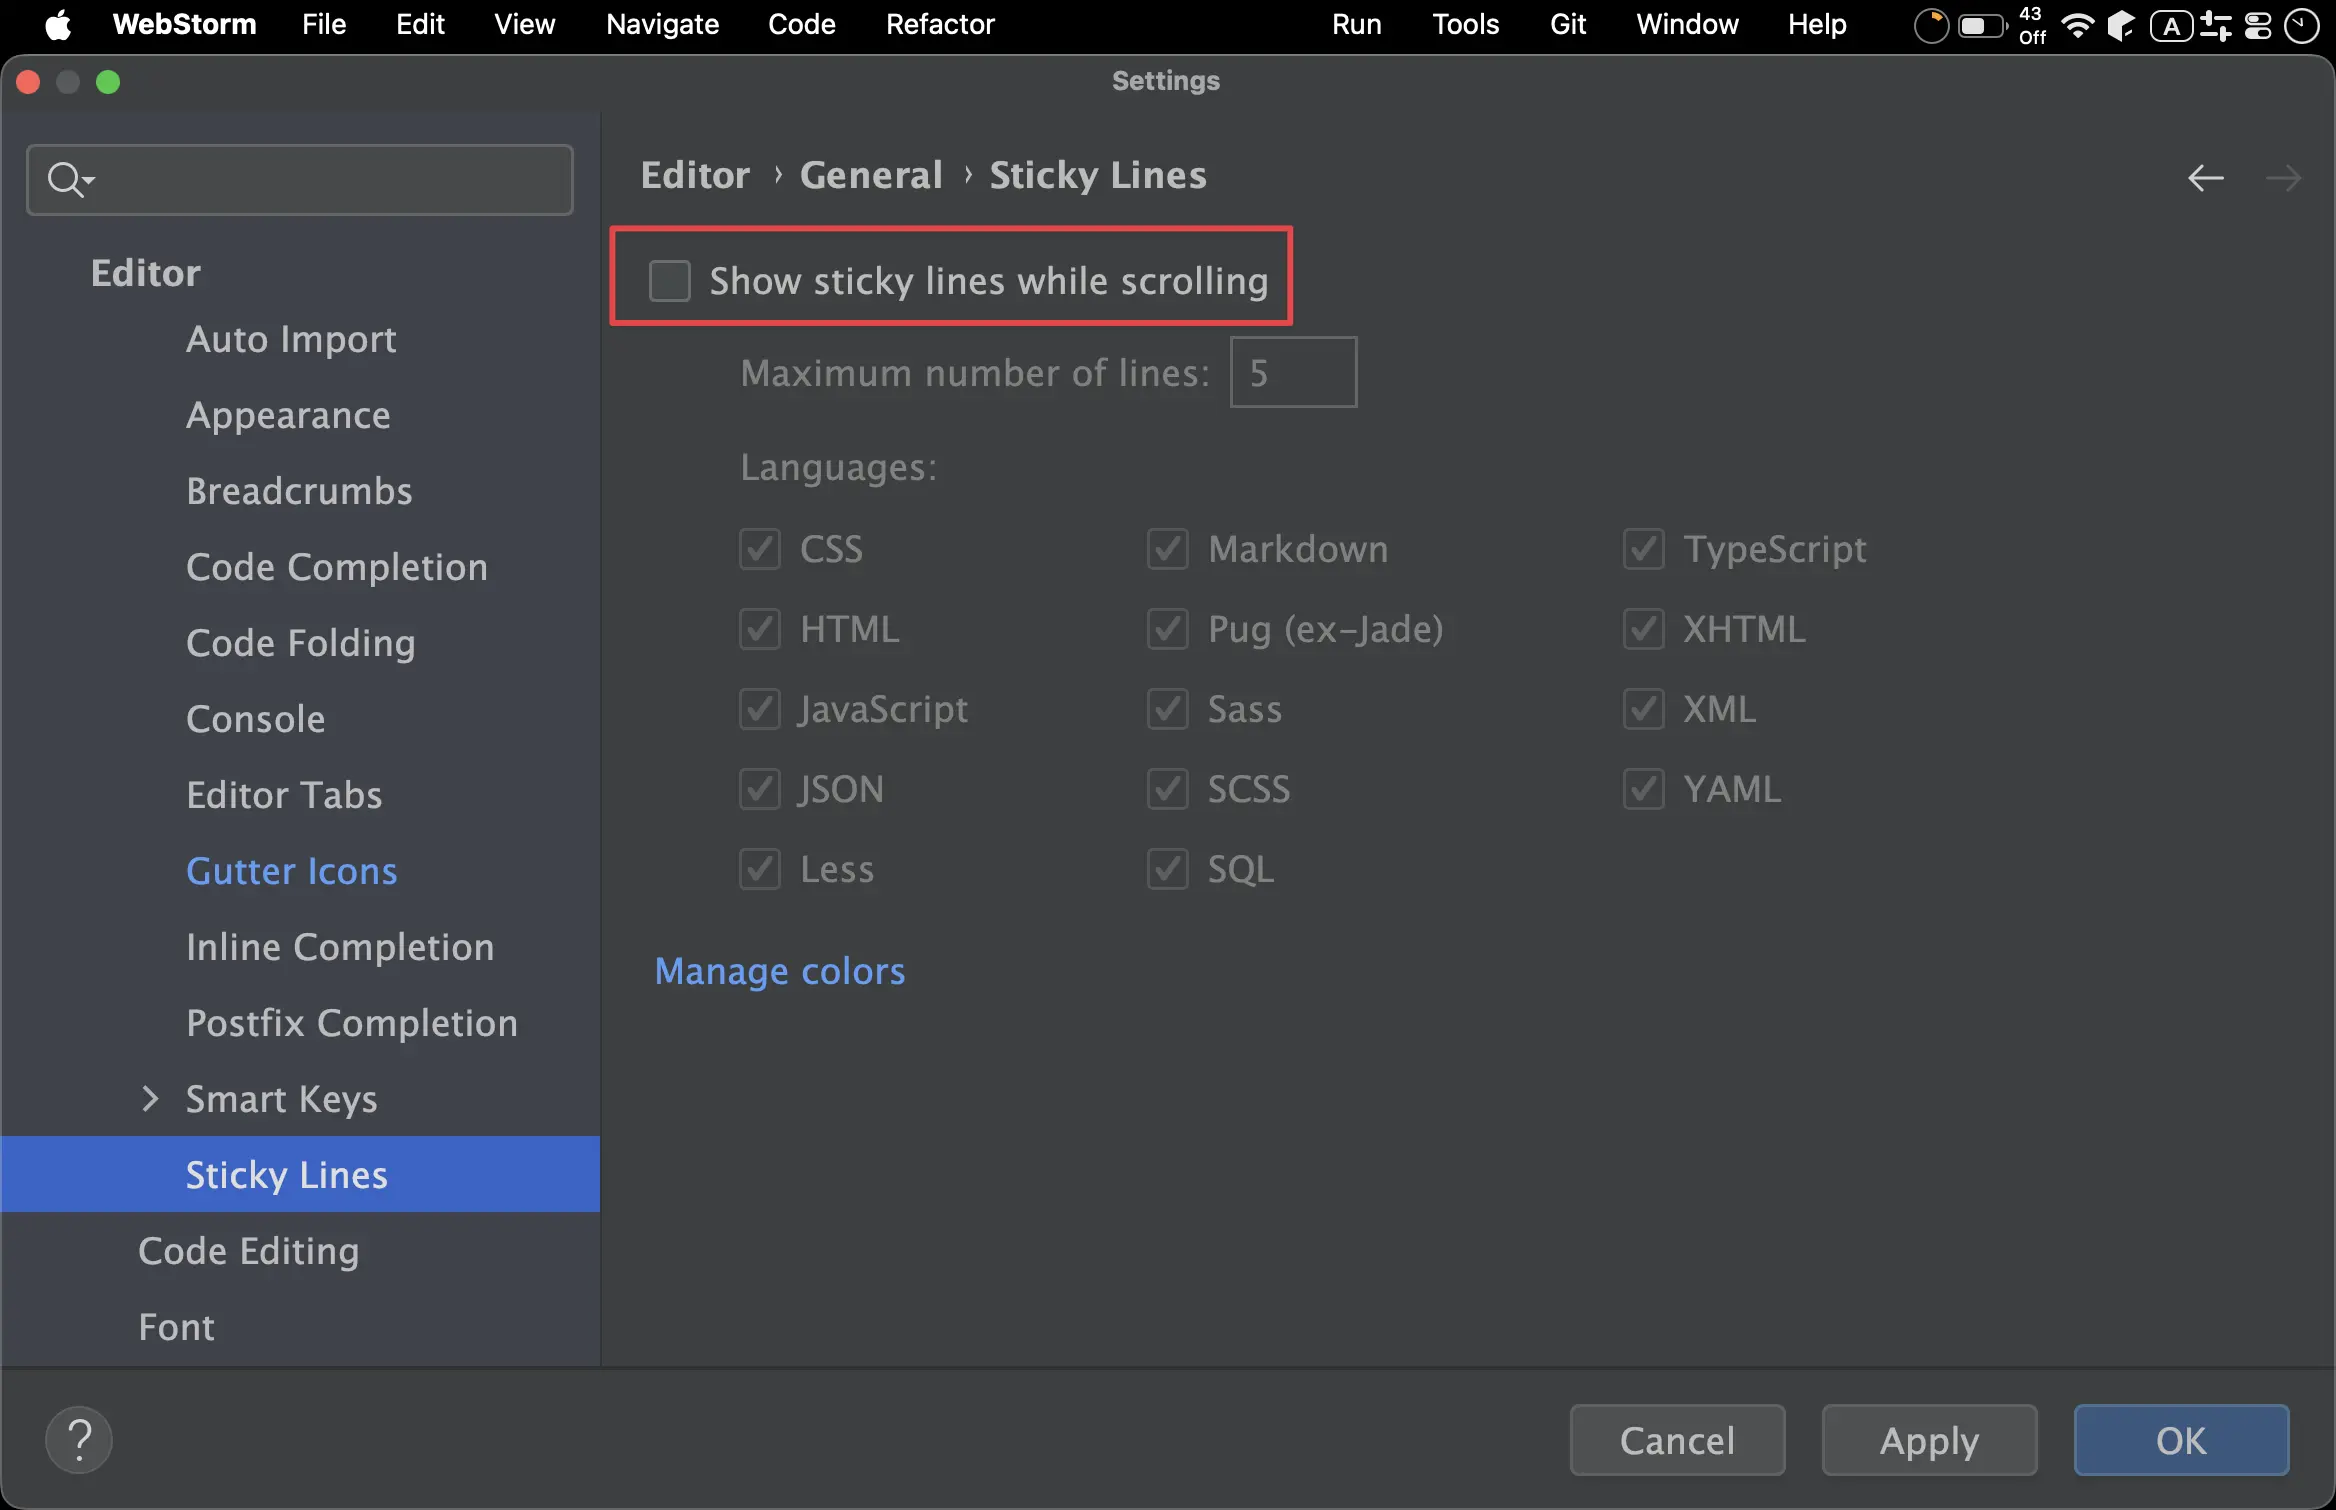Open the Control Center icon in menu bar
Screen dimensions: 2336x1510
pyautogui.click(x=2258, y=25)
